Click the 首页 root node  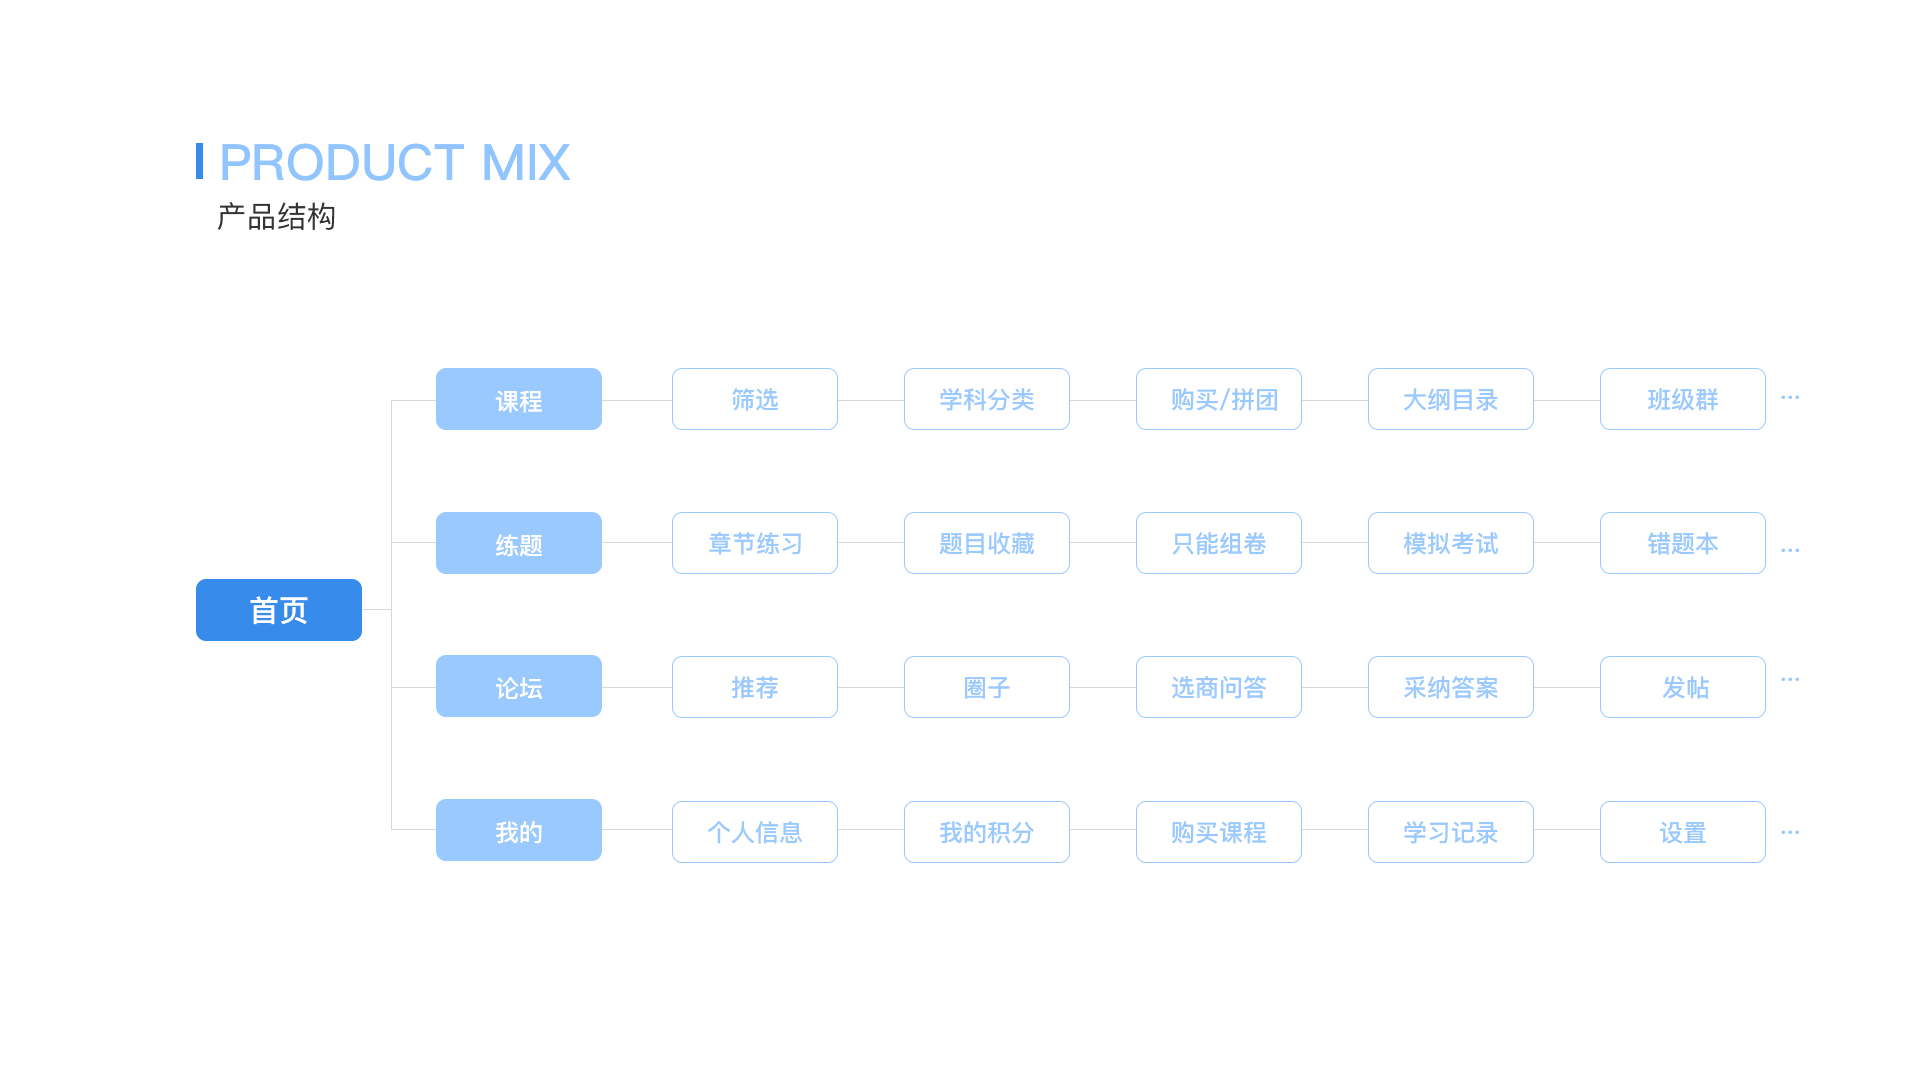tap(279, 610)
